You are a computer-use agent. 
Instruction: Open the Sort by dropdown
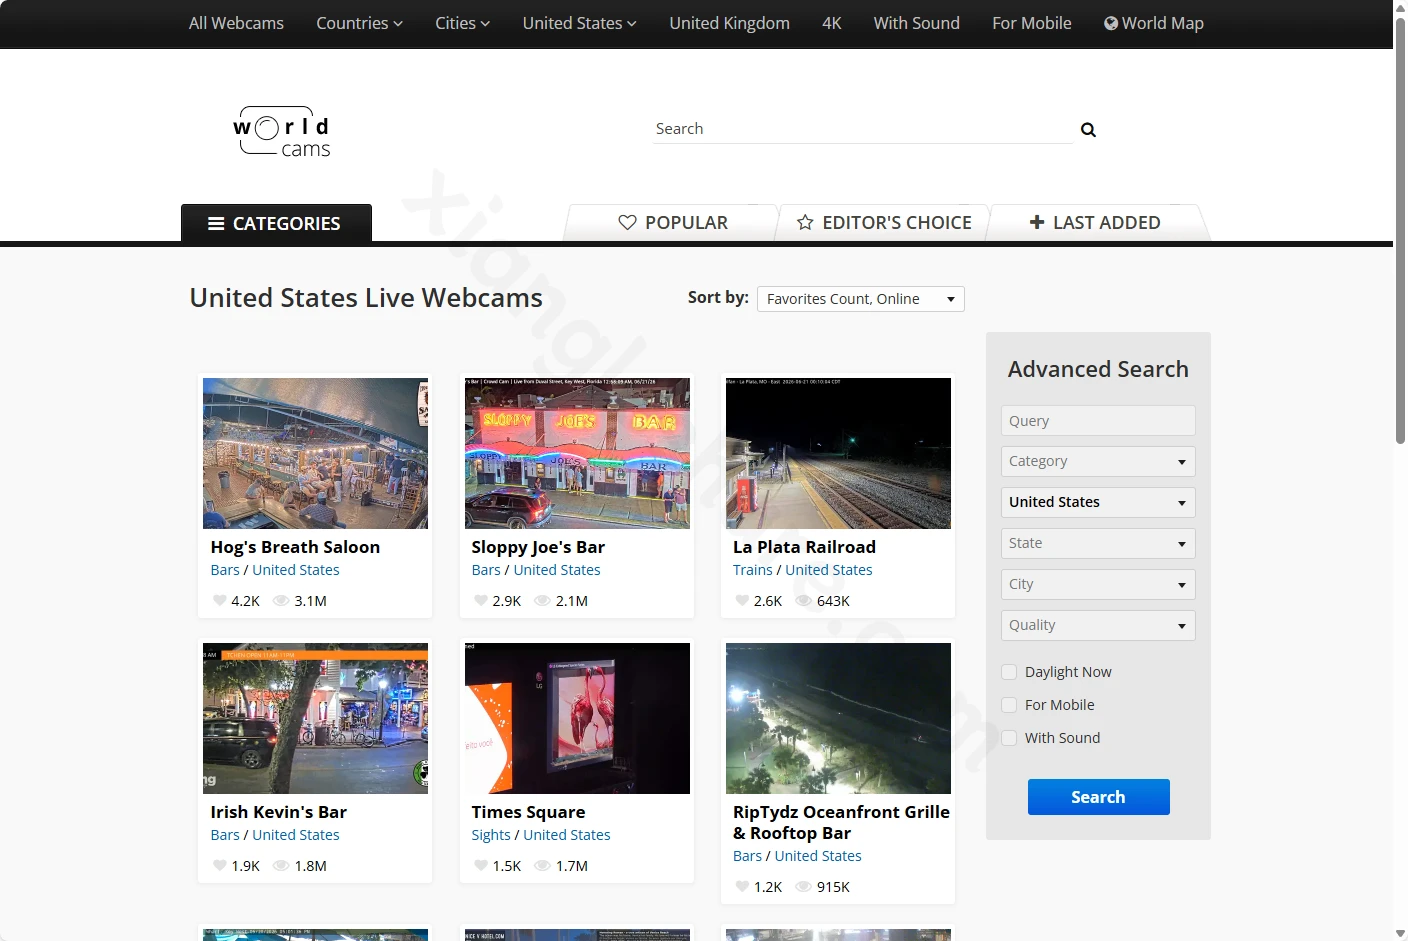861,299
